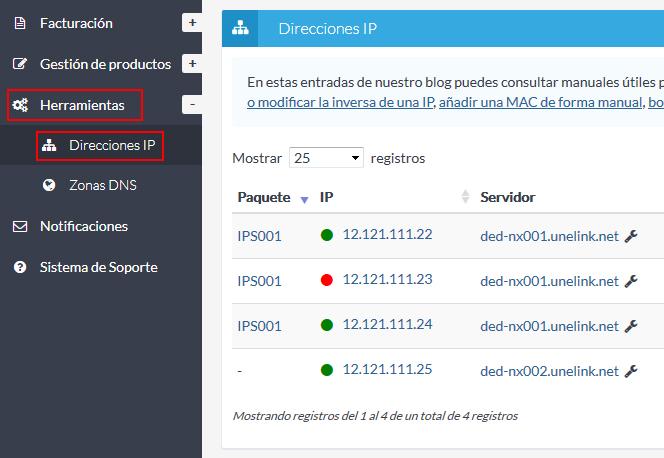Open the ded-nx002.unelink.net server link
This screenshot has height=458, width=664.
click(549, 371)
